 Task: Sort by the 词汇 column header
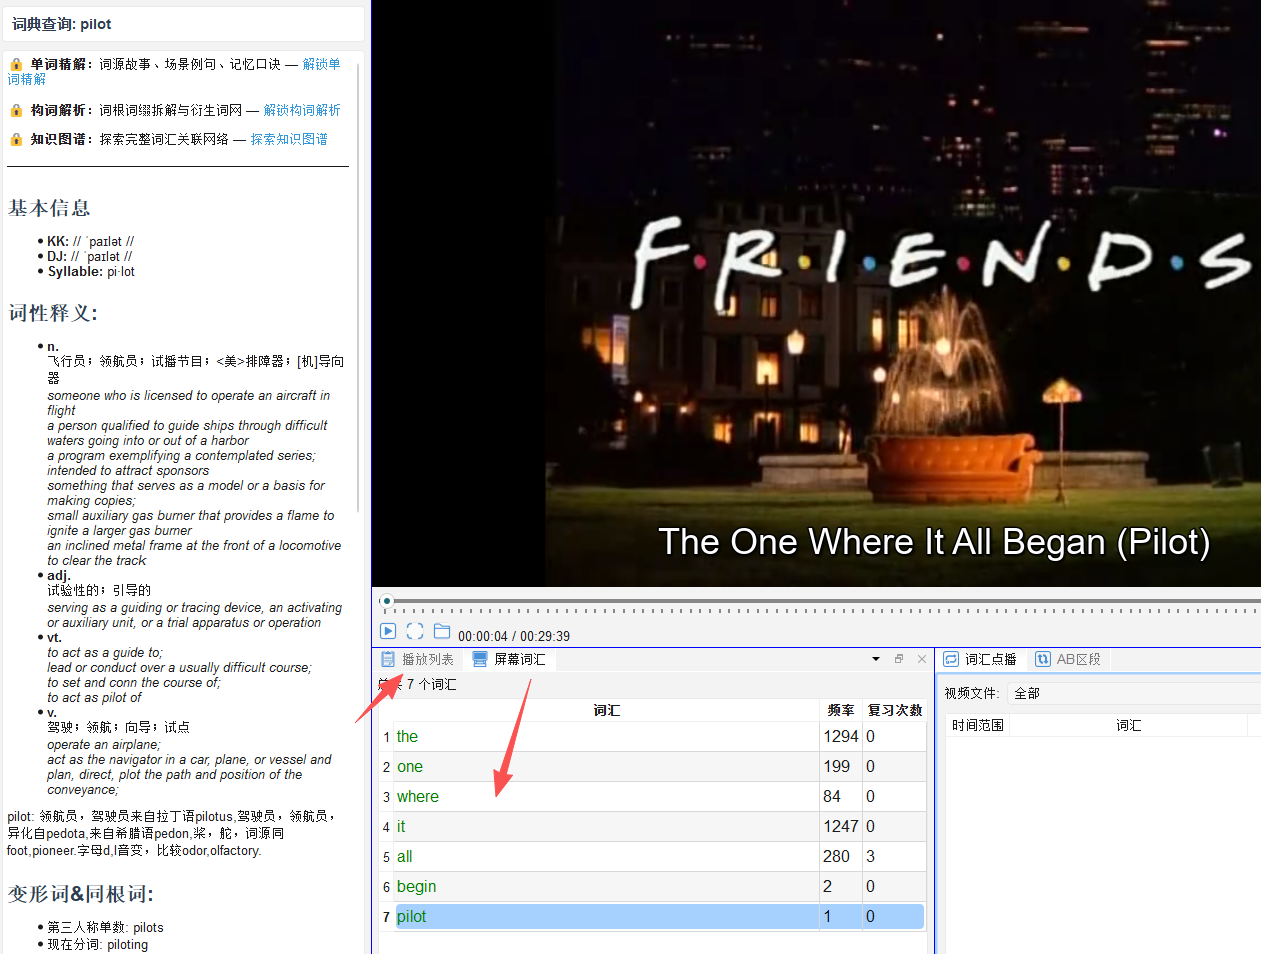point(606,710)
